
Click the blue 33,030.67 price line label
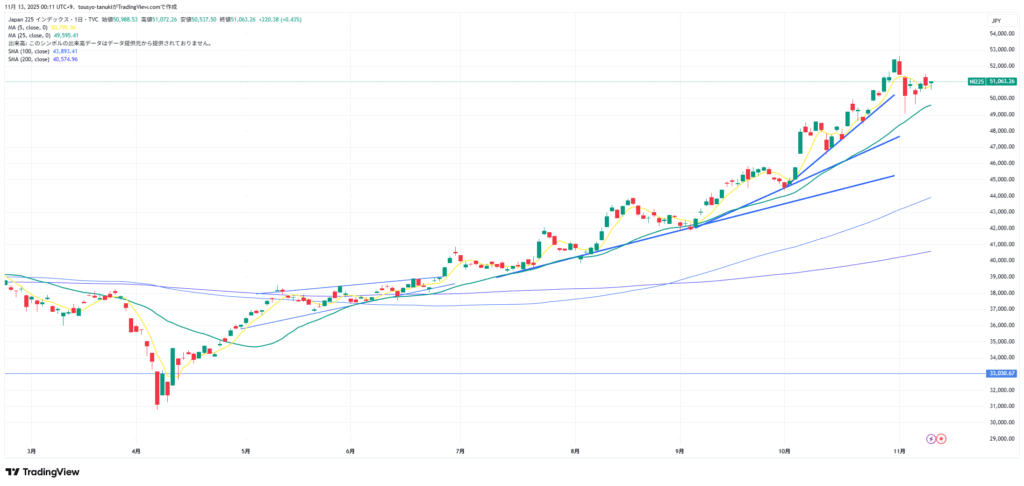(x=1001, y=373)
